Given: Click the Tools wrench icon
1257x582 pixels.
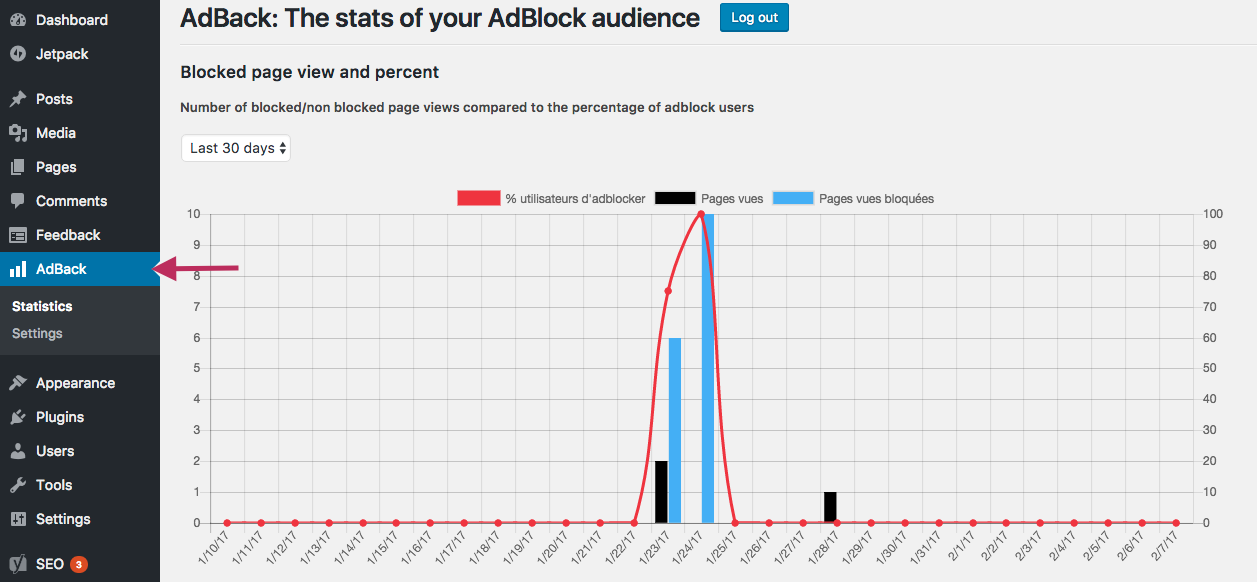Looking at the screenshot, I should pyautogui.click(x=18, y=485).
